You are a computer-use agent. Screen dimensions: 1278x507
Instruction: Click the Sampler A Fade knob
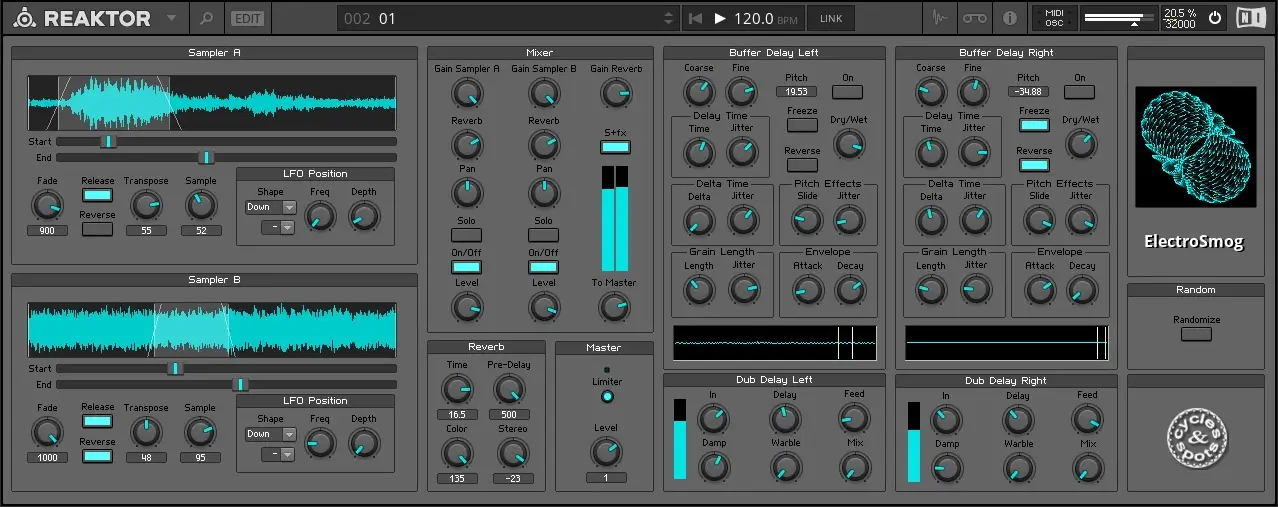coord(47,206)
